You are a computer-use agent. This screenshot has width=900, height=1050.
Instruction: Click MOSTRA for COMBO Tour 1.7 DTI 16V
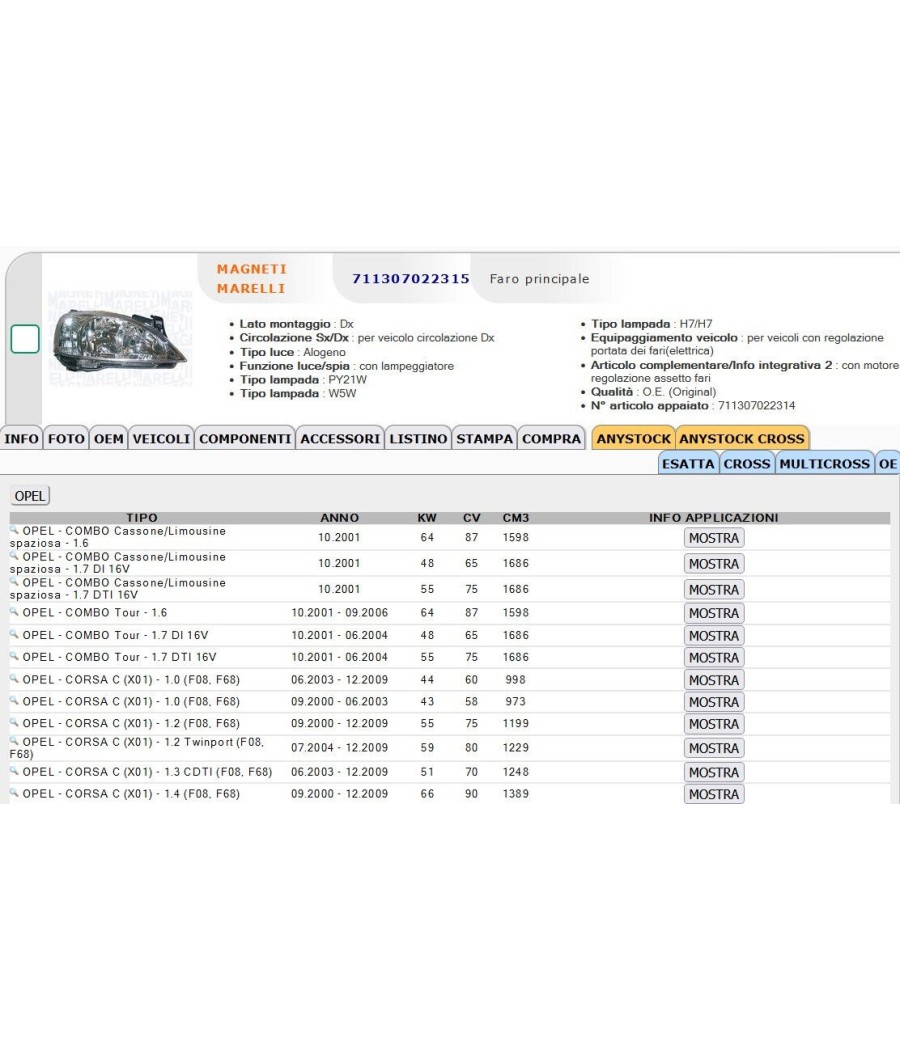tap(714, 658)
